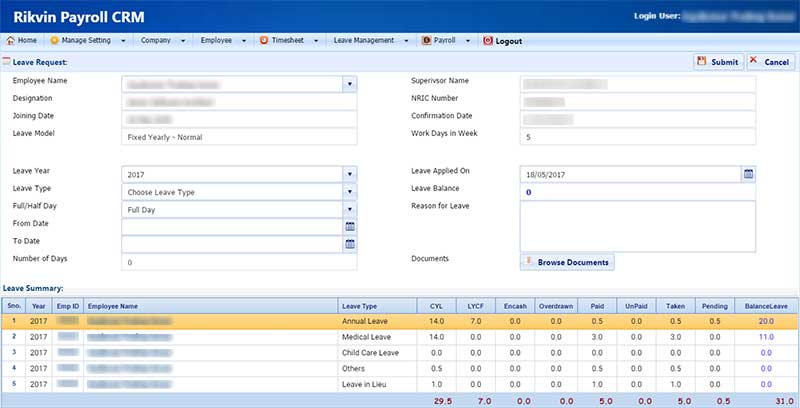This screenshot has height=408, width=800.
Task: Click the Logout link
Action: 509,41
